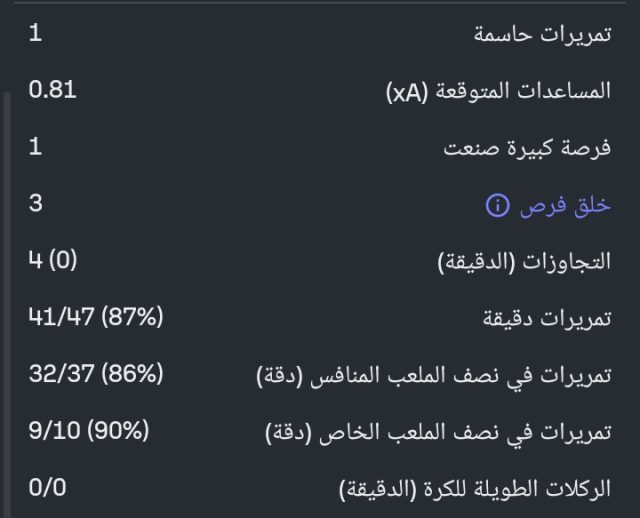Viewport: 640px width, 518px height.
Task: Click the 4 (0) dribbles value
Action: [53, 261]
